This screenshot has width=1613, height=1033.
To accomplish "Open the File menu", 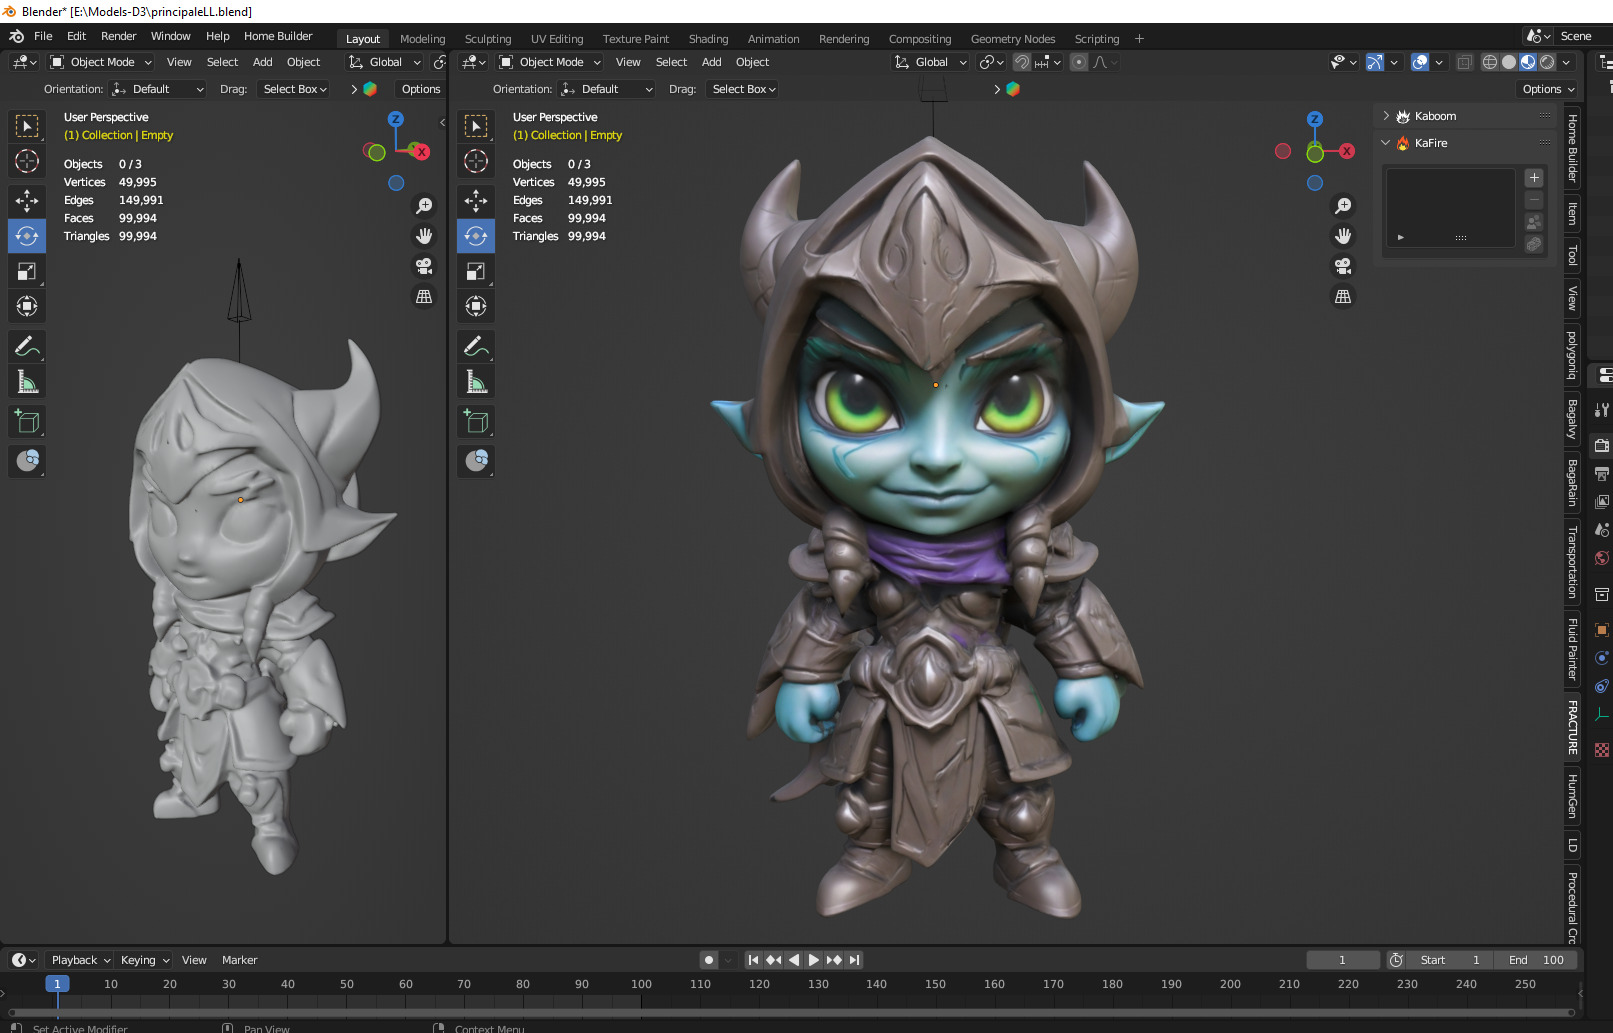I will [43, 36].
